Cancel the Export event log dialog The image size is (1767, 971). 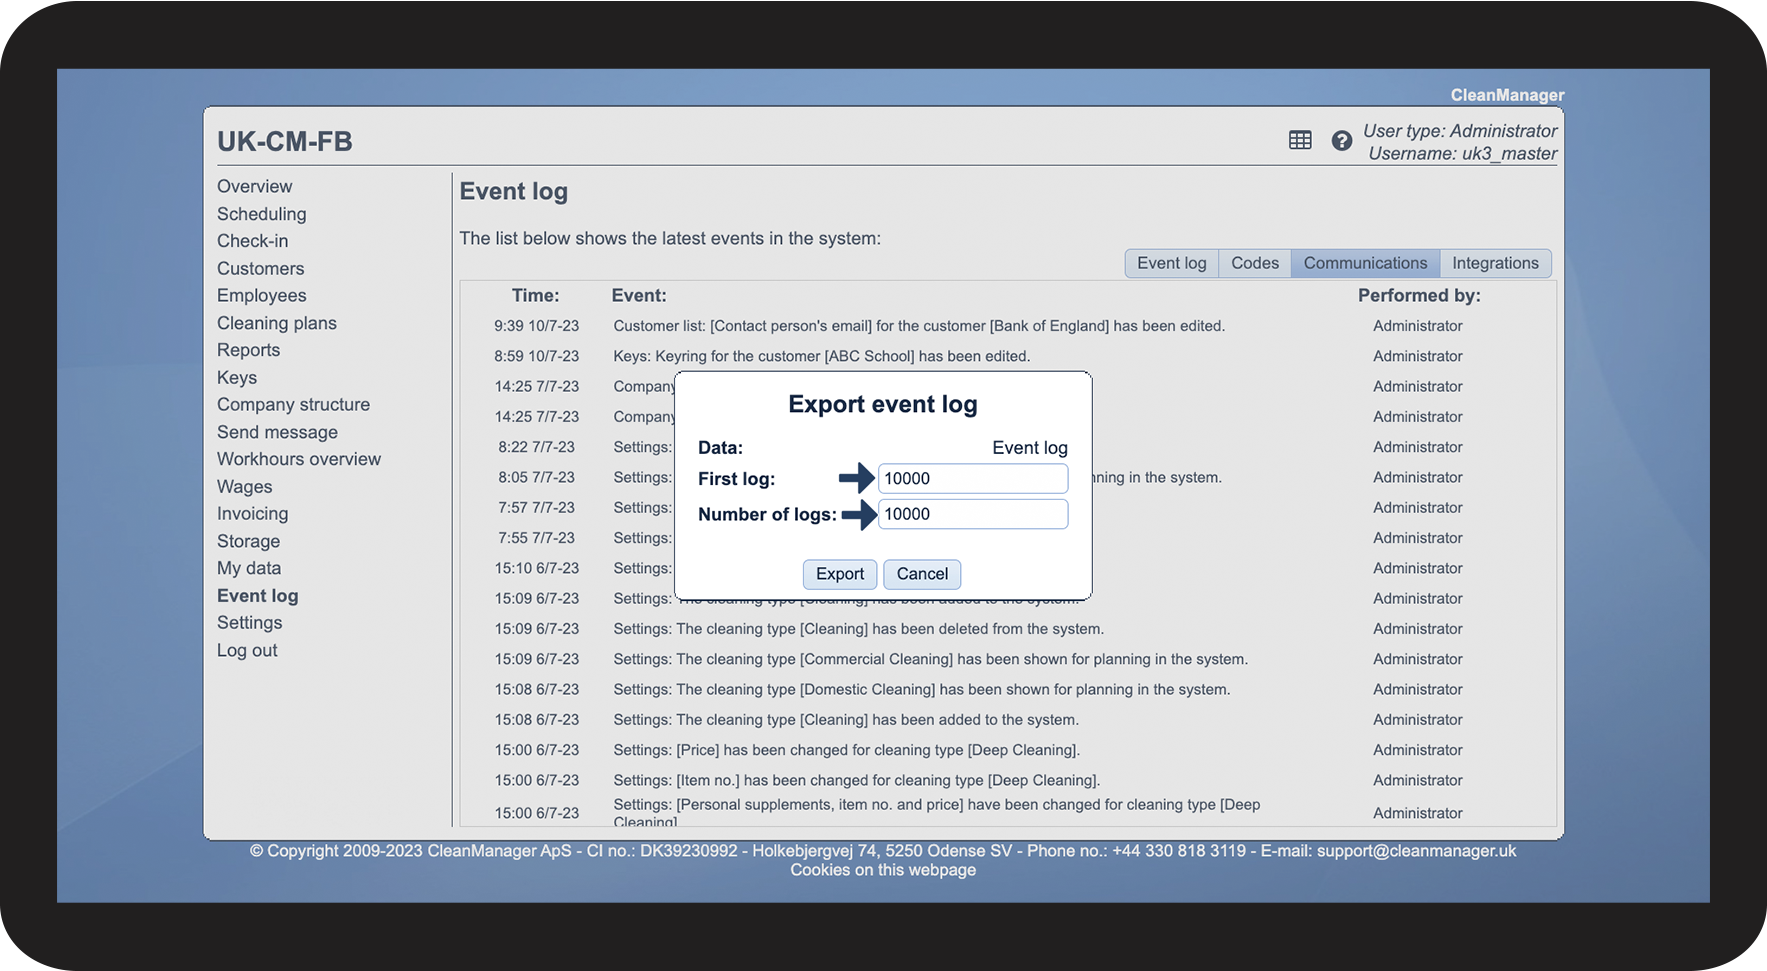[921, 574]
